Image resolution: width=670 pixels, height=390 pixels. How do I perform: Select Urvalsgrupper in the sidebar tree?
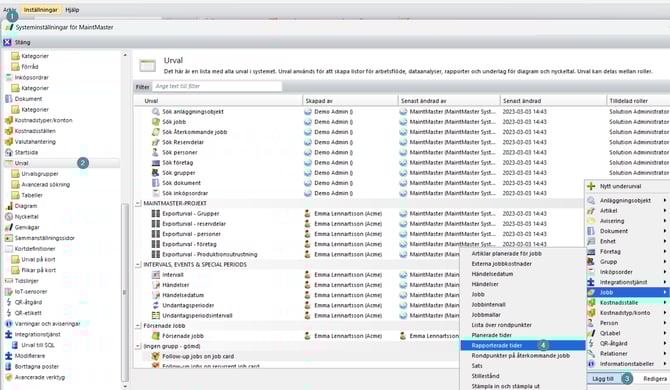point(40,174)
